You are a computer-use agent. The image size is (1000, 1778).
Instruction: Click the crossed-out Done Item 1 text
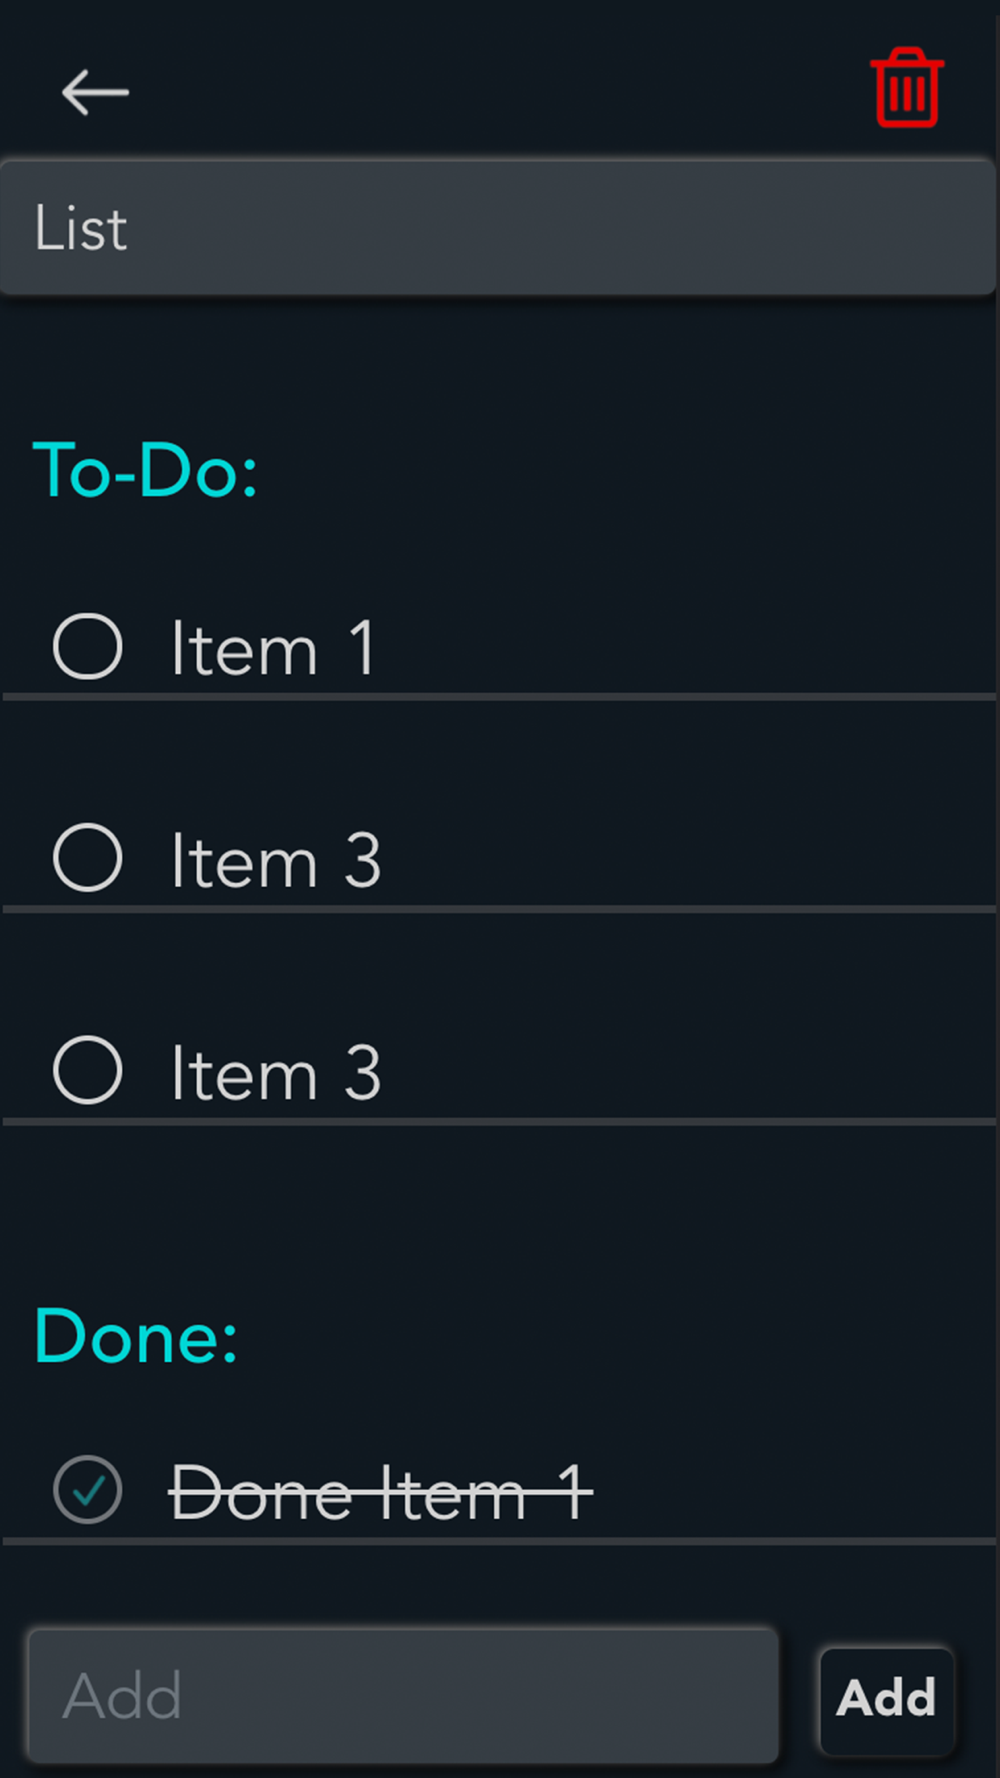(381, 1493)
